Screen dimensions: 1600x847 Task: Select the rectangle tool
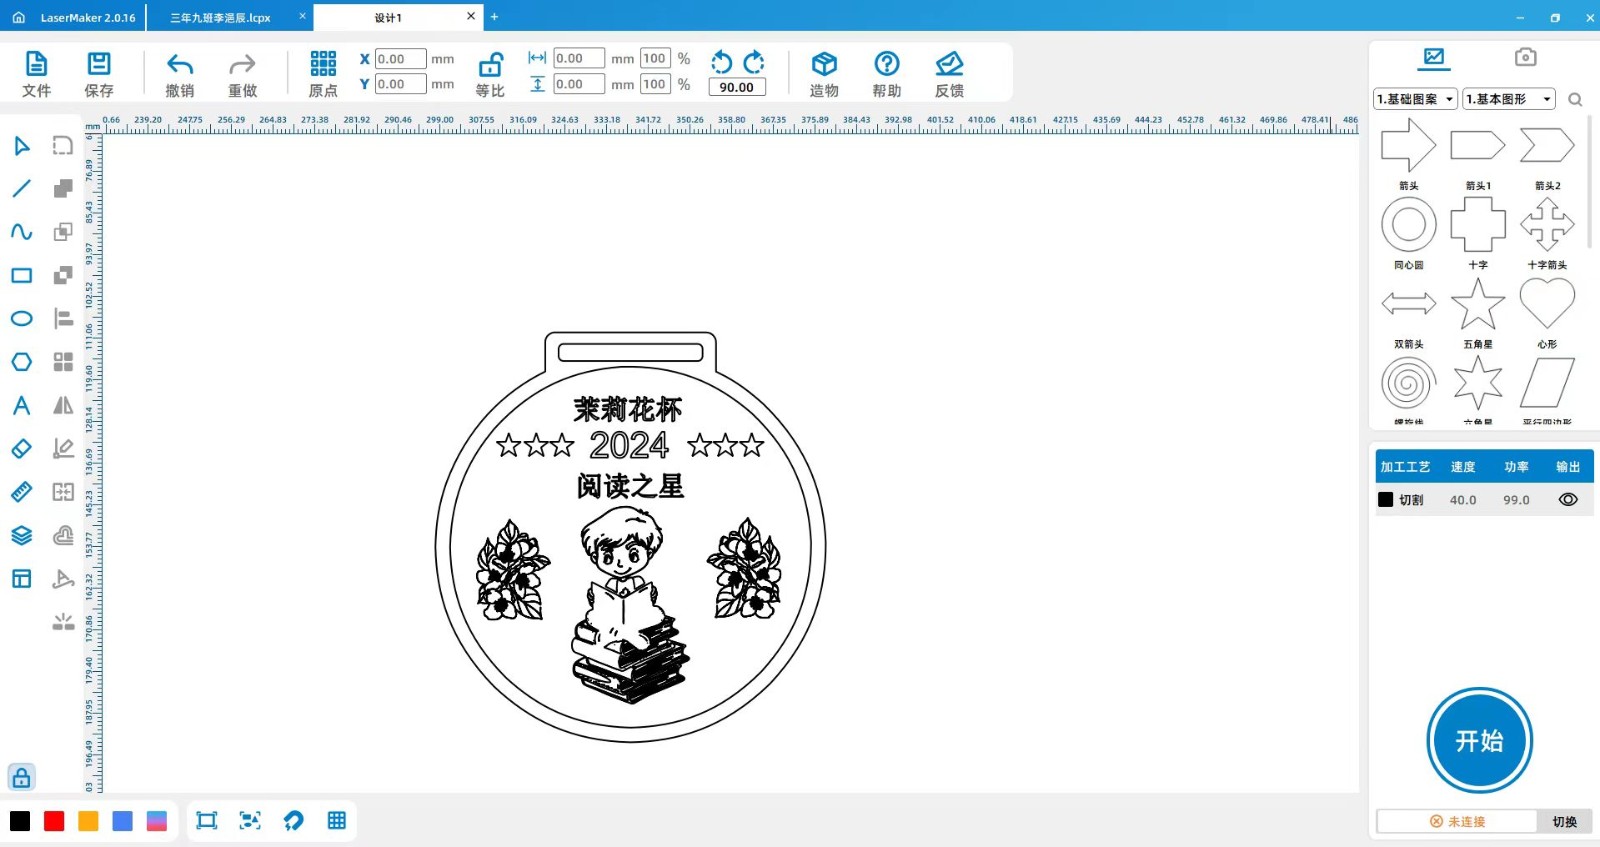click(x=21, y=275)
